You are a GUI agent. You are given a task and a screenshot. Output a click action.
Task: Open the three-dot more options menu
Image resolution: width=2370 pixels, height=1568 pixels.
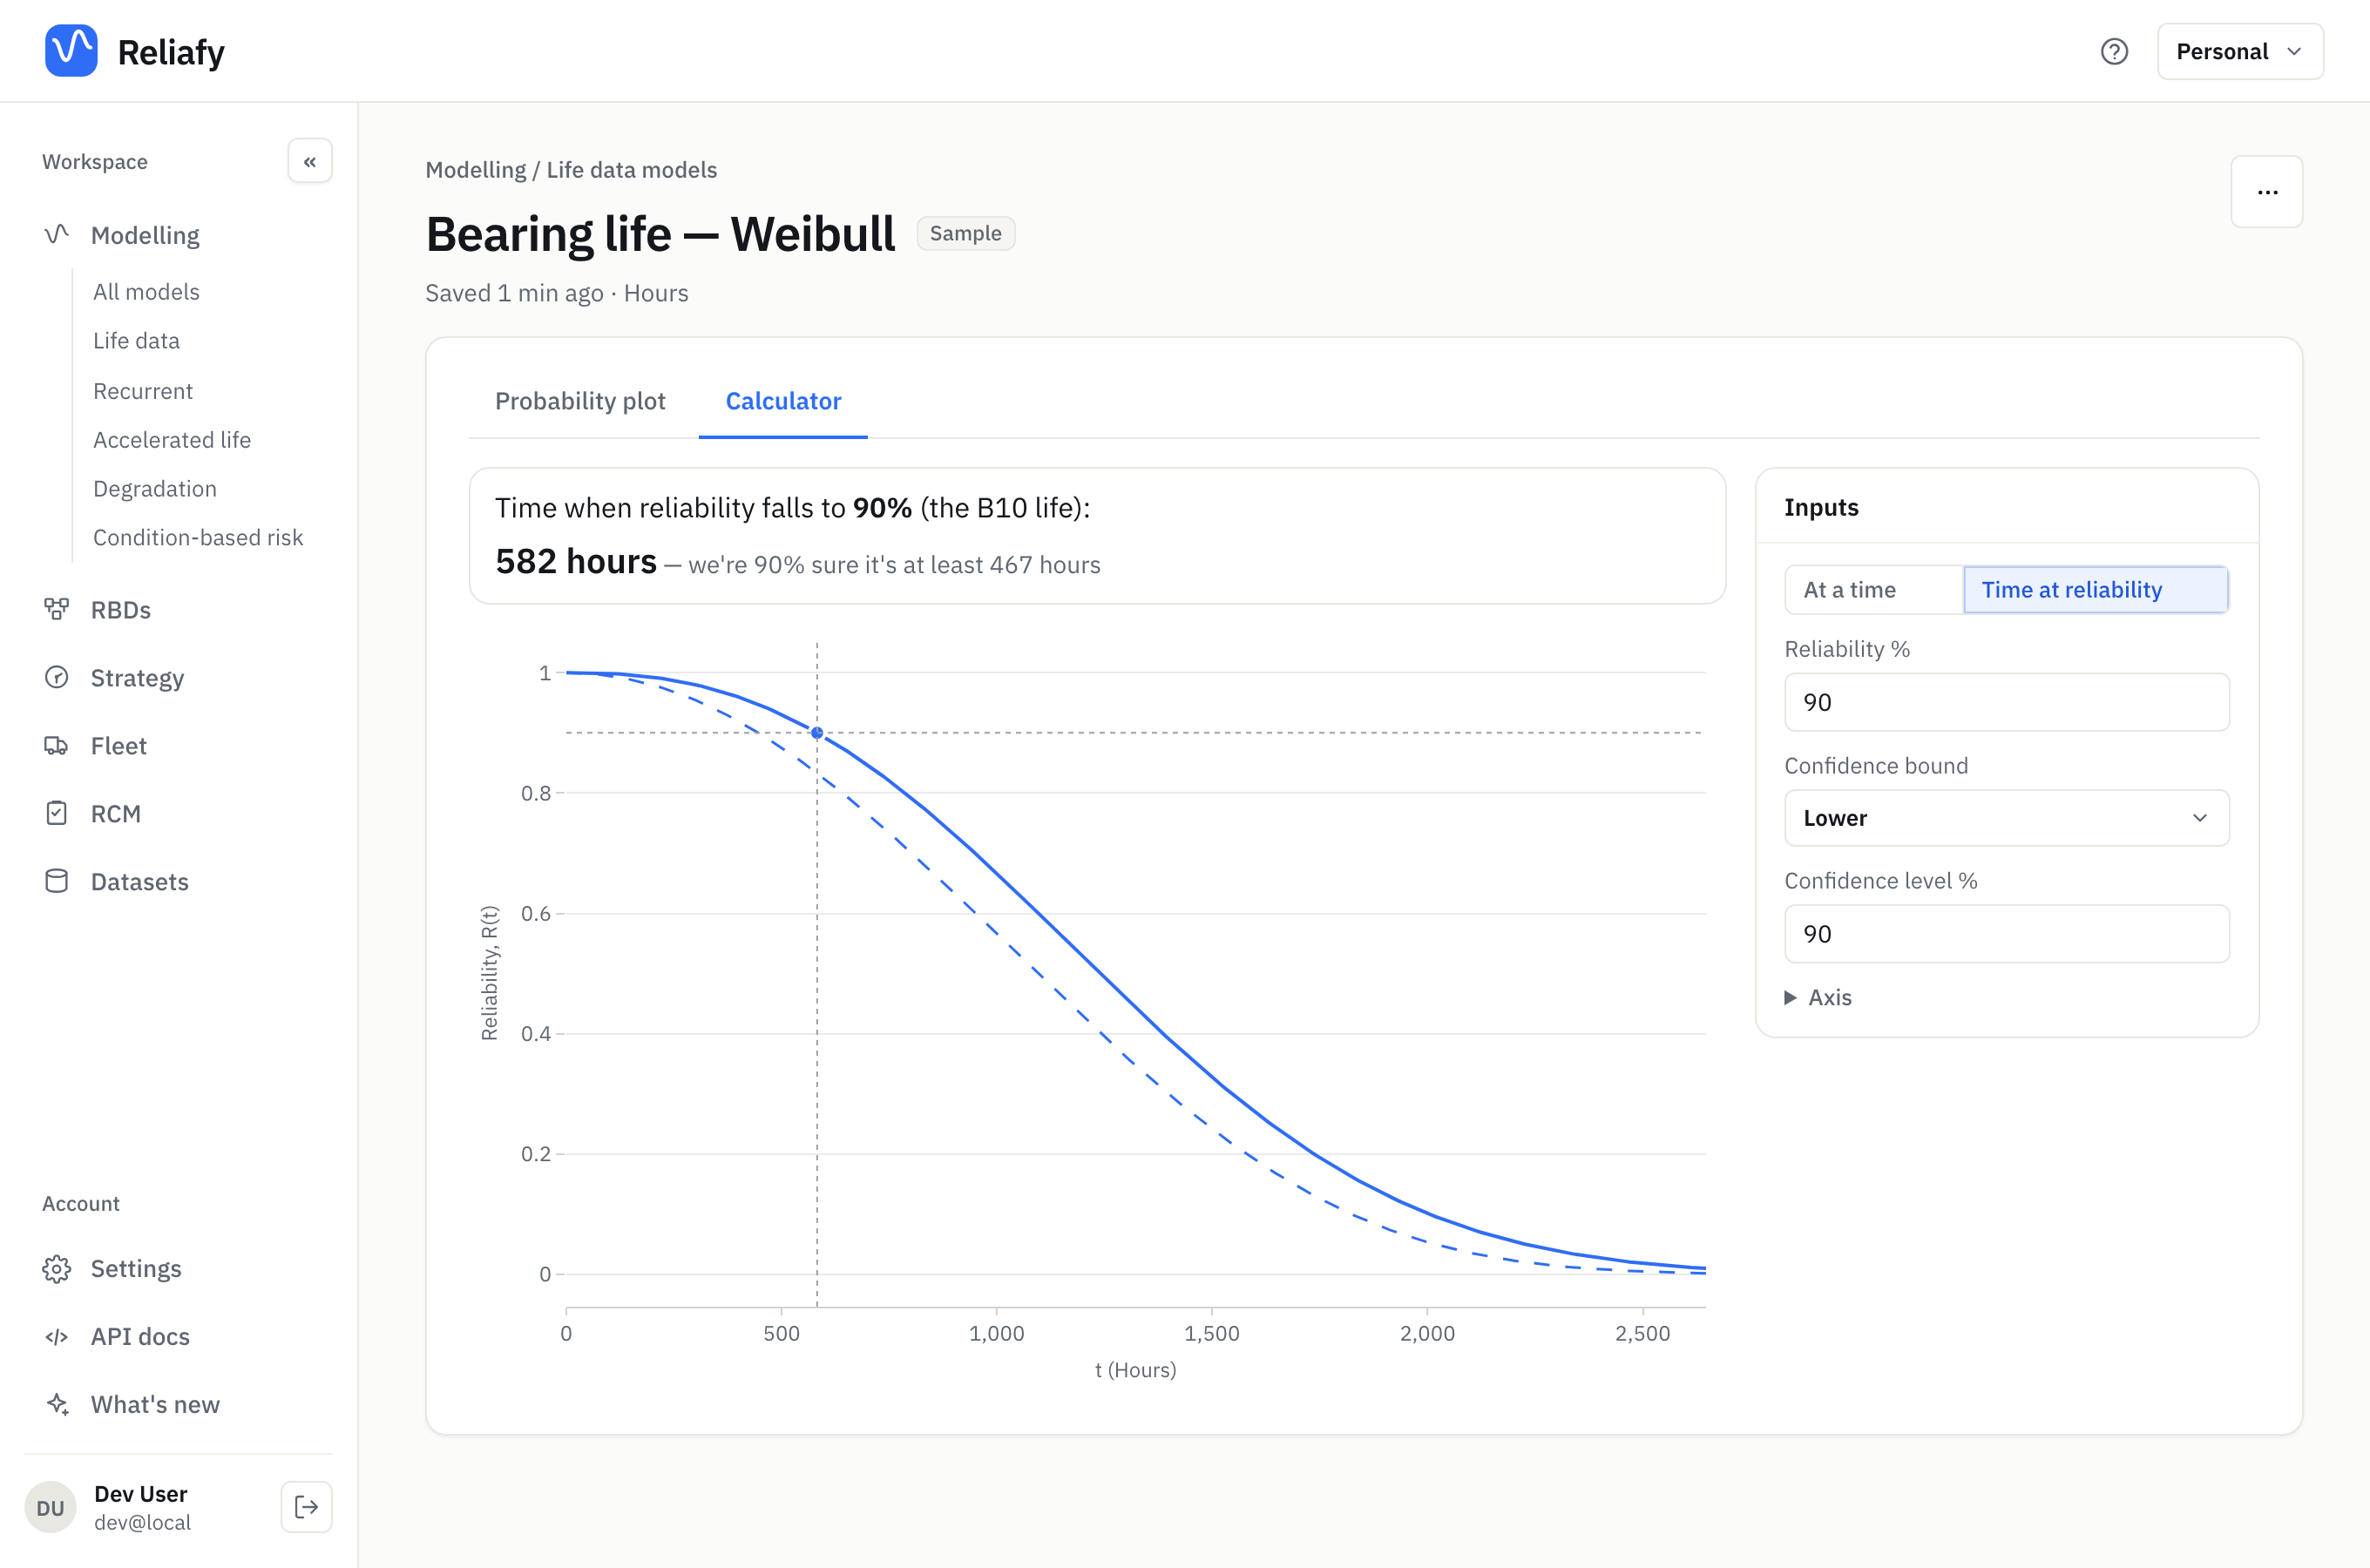coord(2267,192)
